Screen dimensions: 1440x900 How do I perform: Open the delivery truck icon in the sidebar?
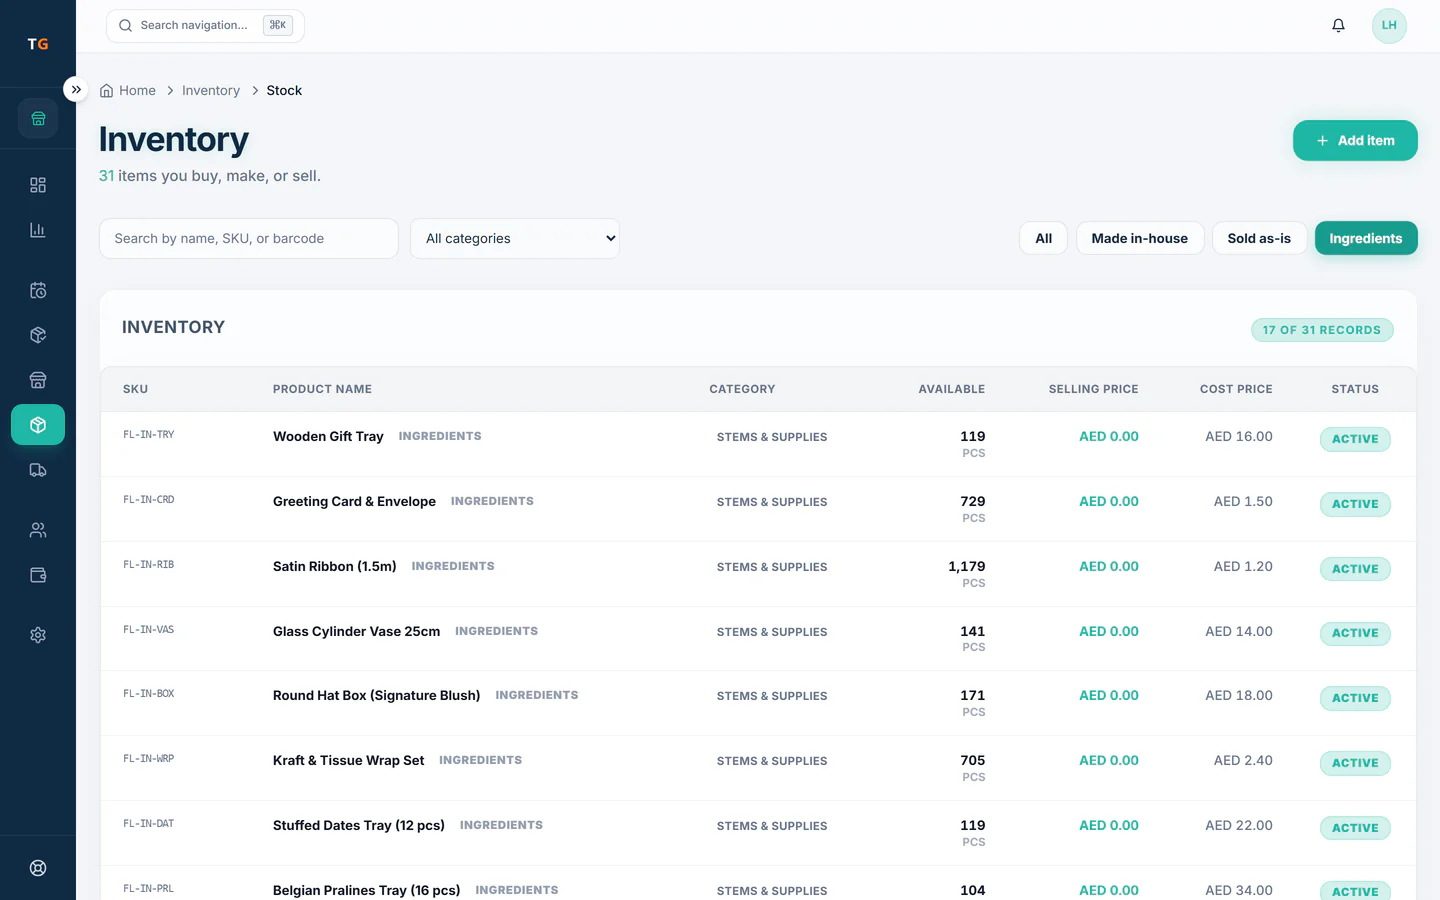tap(38, 470)
